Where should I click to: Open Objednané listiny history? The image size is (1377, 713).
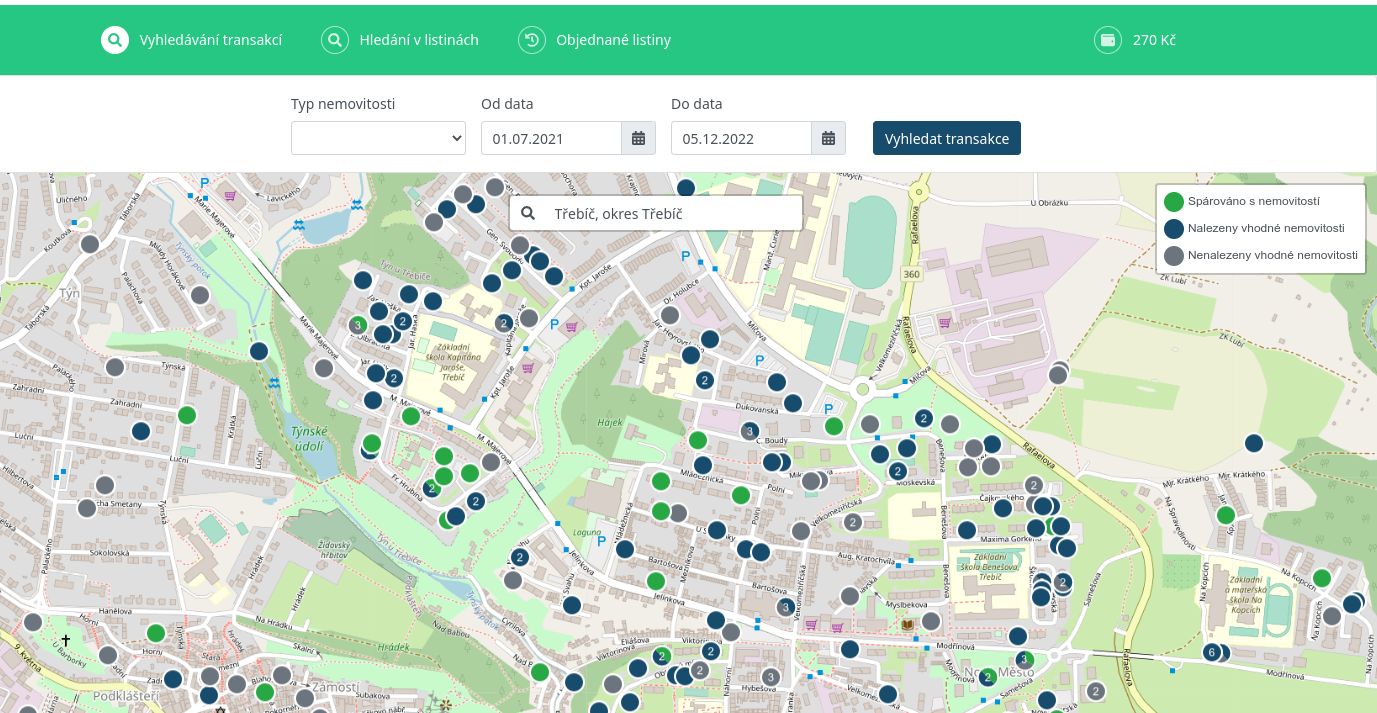click(x=595, y=40)
